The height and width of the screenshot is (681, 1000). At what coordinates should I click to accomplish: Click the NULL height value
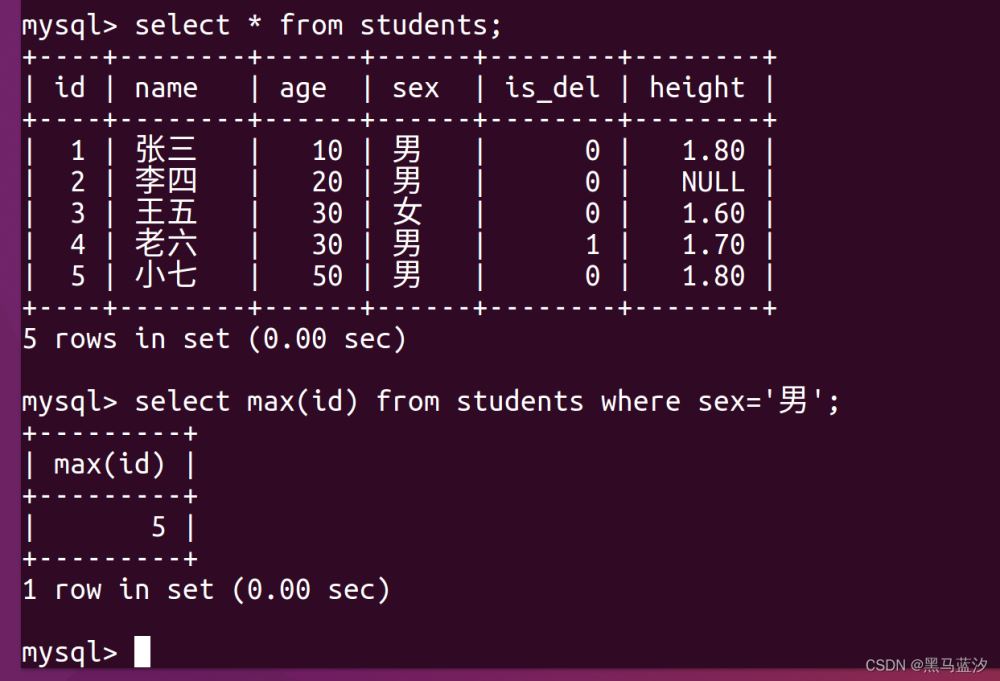point(713,182)
